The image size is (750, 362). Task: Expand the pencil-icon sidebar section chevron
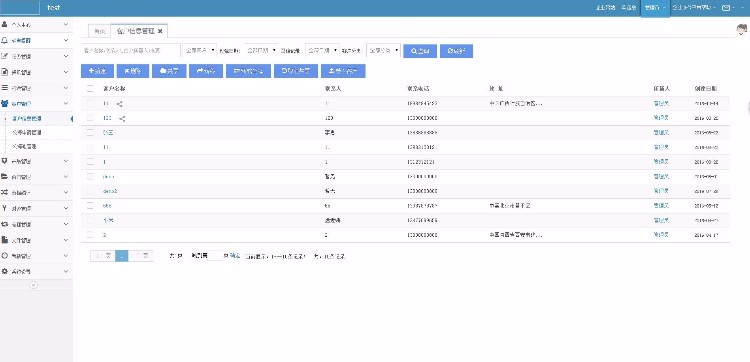pos(66,56)
